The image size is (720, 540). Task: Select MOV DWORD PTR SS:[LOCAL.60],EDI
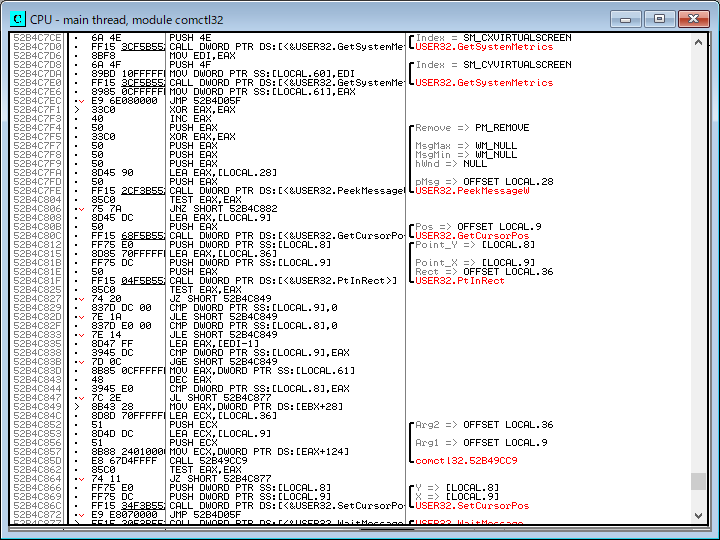[262, 73]
